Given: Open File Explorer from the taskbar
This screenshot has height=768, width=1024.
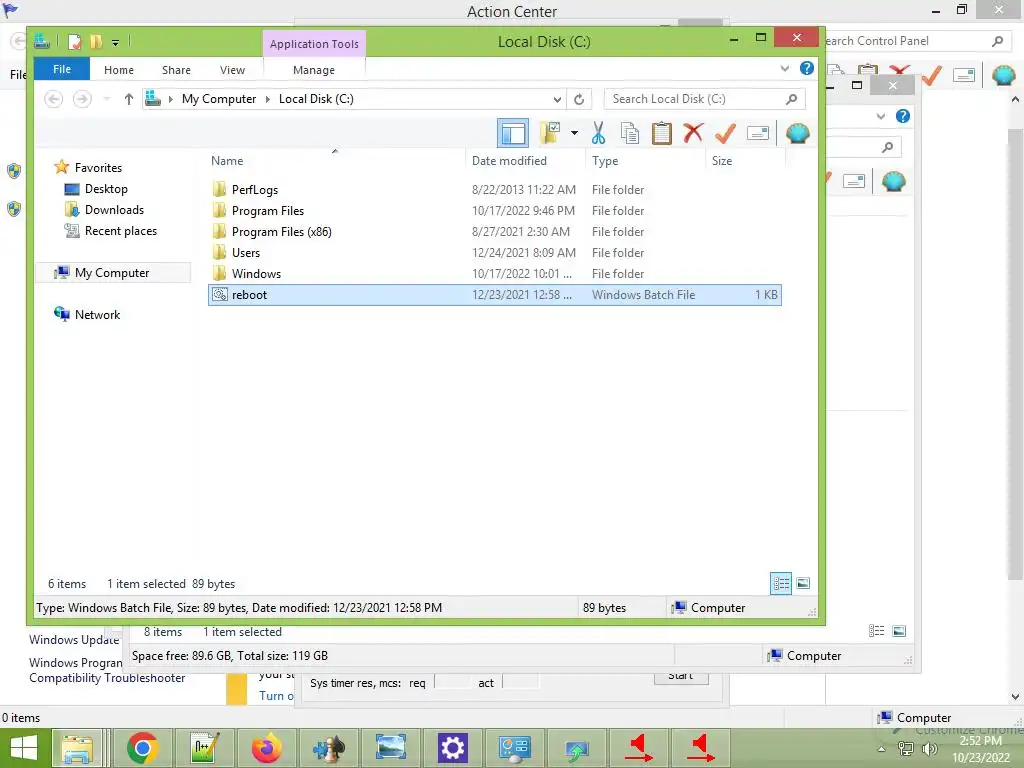Looking at the screenshot, I should [x=77, y=748].
